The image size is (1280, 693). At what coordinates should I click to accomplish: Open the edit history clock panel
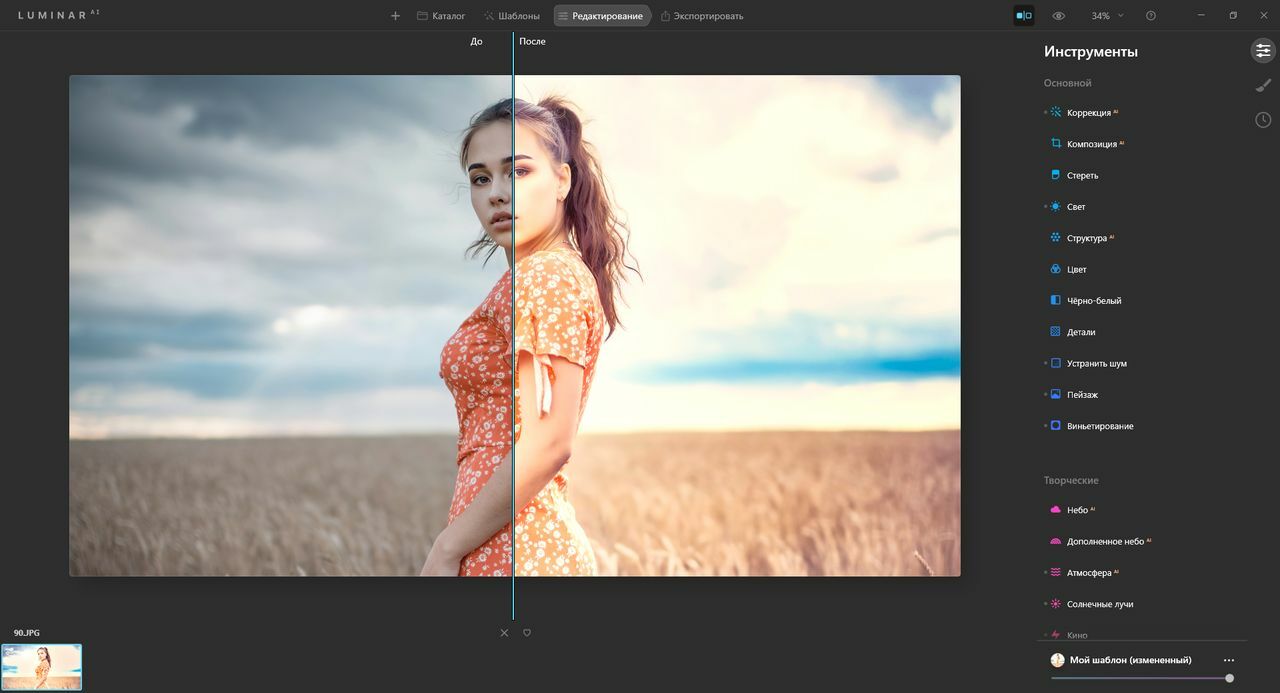click(x=1263, y=120)
